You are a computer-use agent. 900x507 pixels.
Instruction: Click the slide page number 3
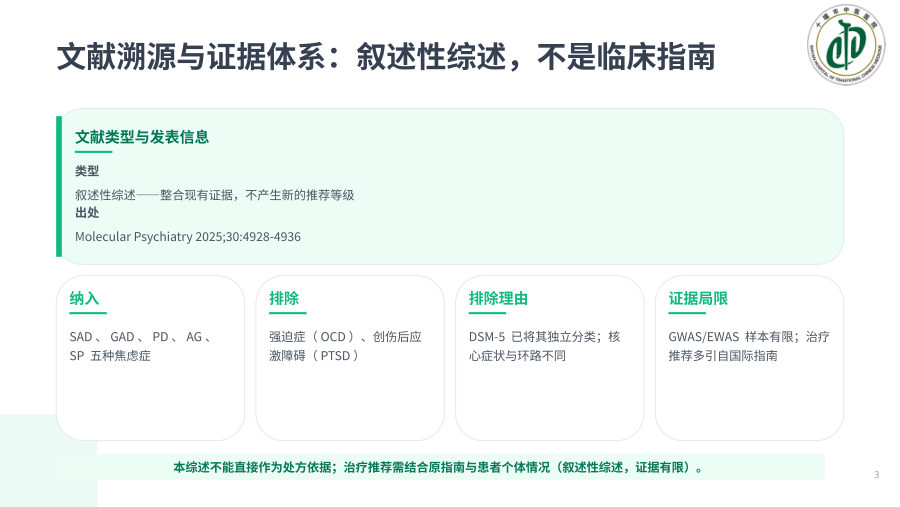876,474
